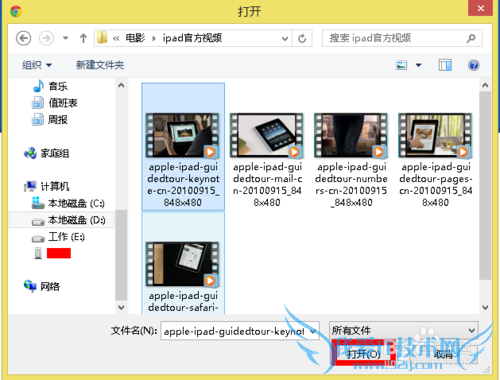This screenshot has width=500, height=380.
Task: Click the Back navigation arrow
Action: tap(23, 38)
